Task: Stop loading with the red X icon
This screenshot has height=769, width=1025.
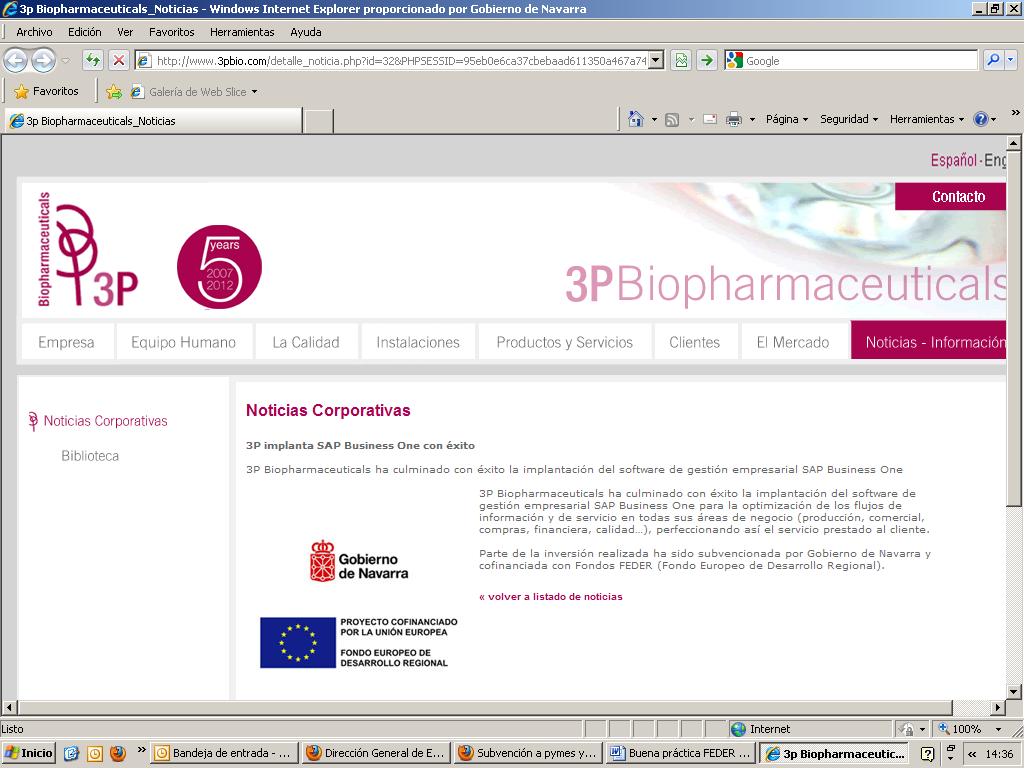Action: pos(118,61)
